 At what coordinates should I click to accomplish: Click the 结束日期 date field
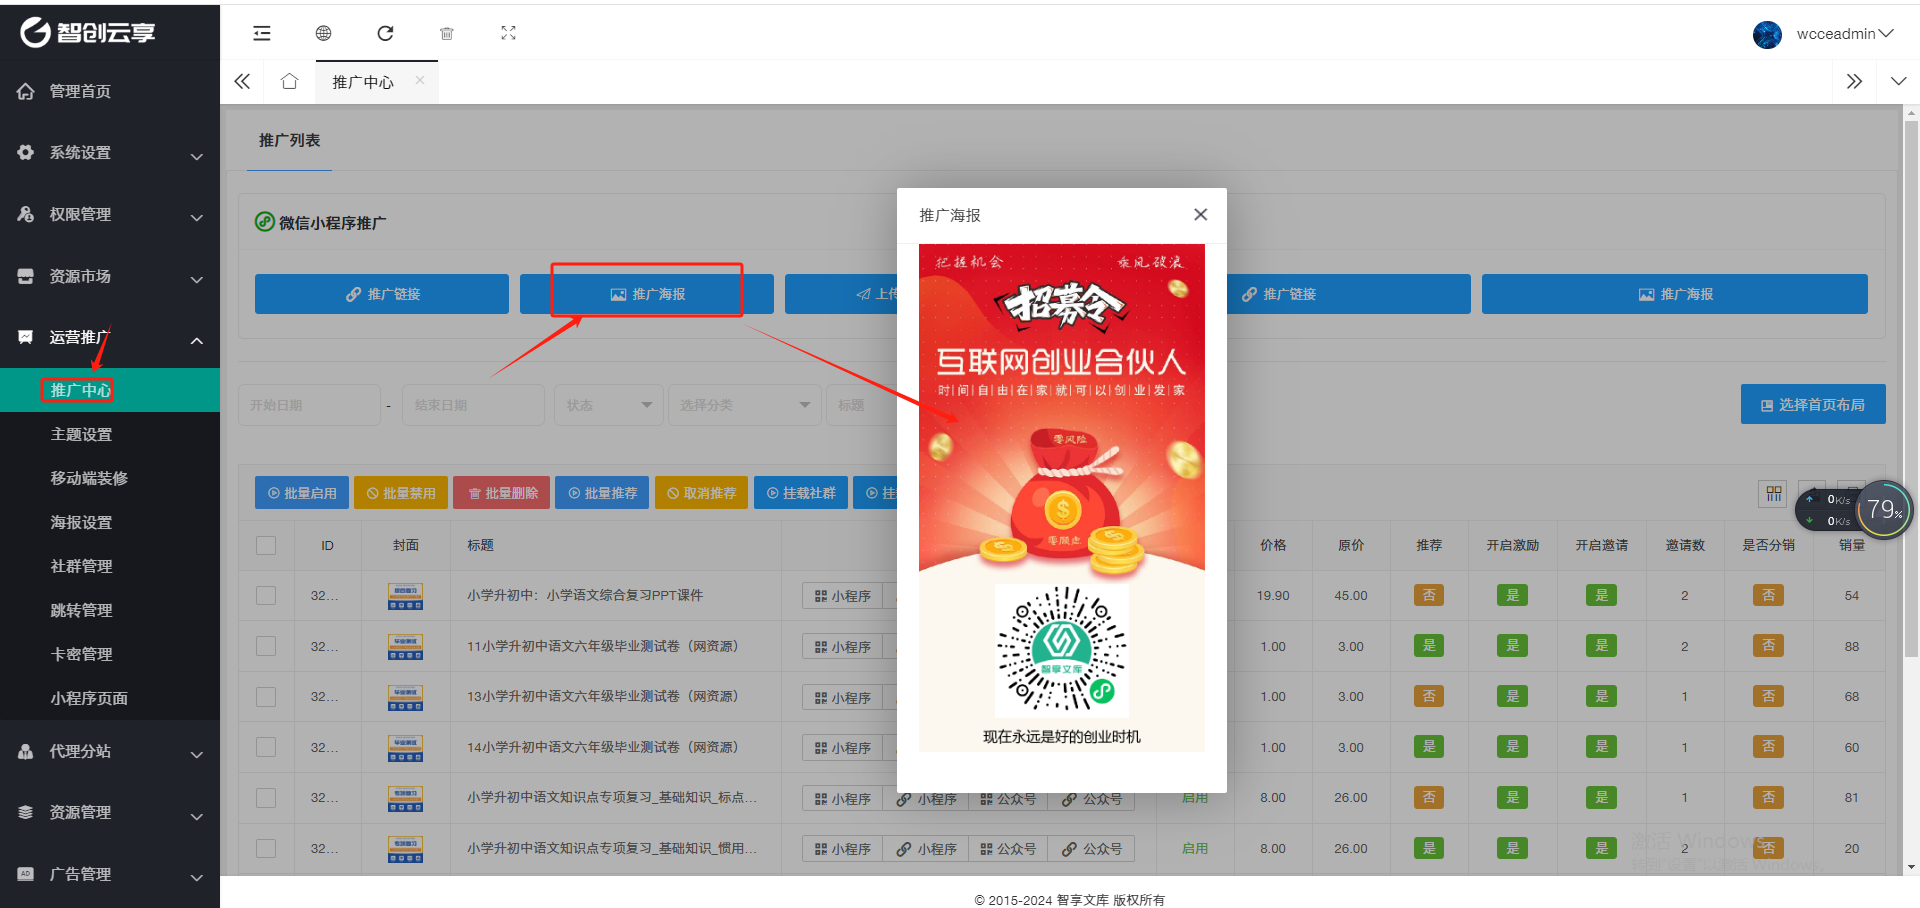coord(473,405)
